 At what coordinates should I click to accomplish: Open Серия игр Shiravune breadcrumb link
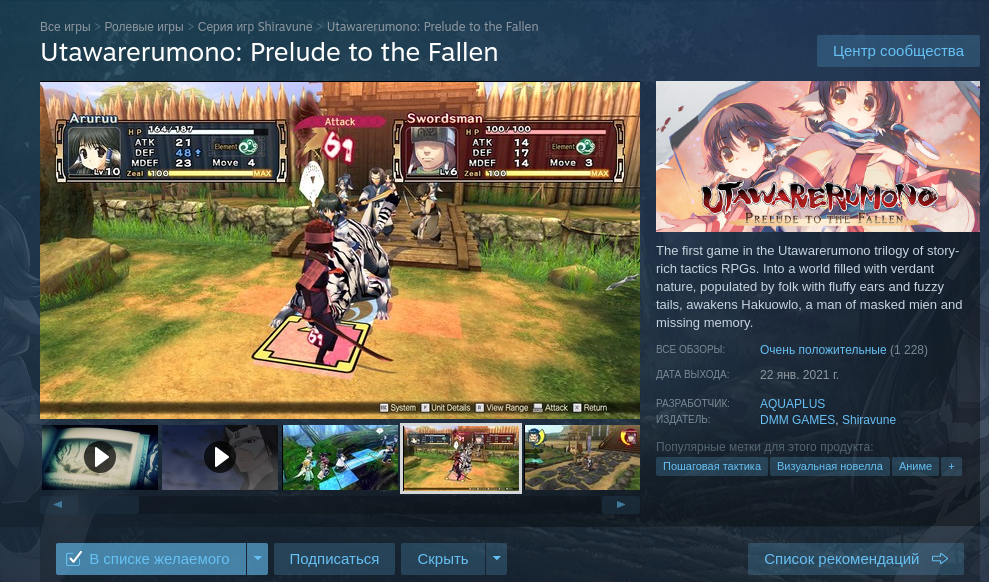pyautogui.click(x=255, y=26)
